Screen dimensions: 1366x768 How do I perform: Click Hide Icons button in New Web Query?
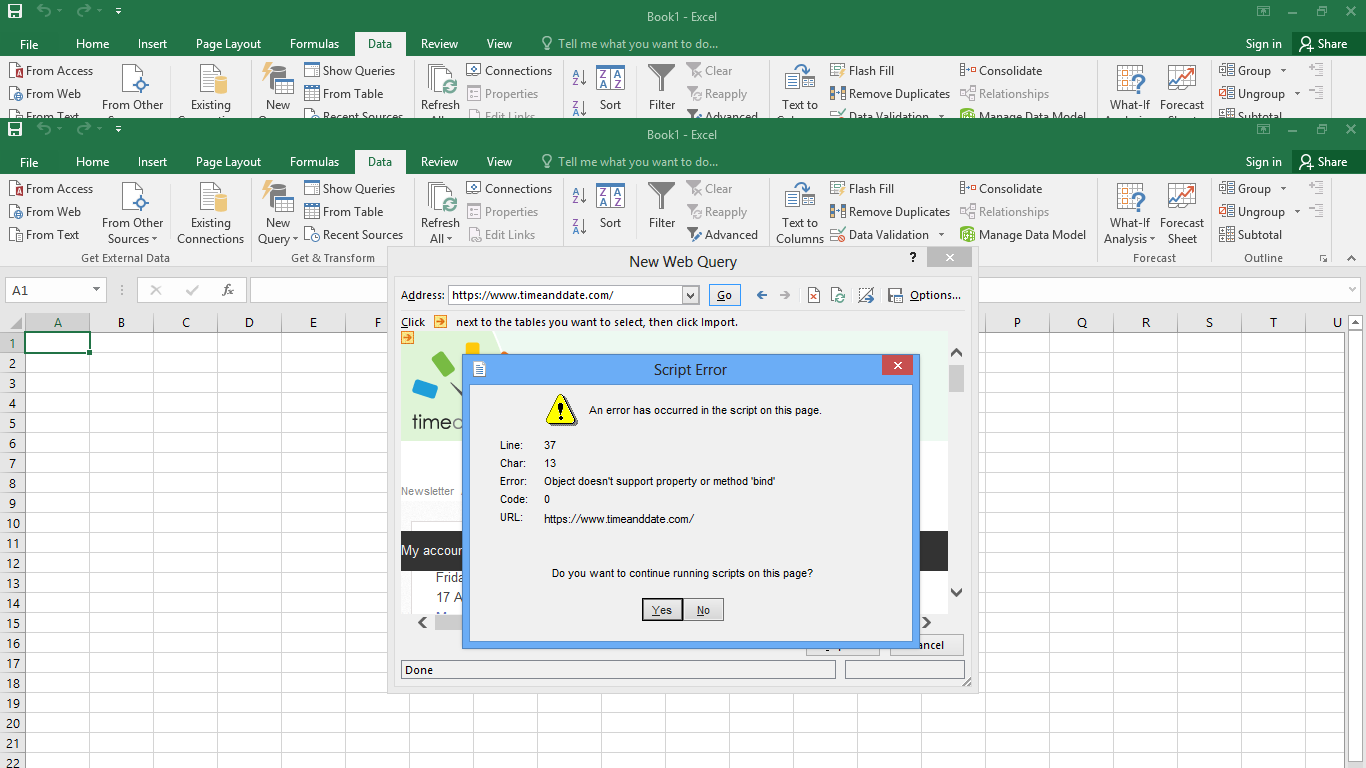(866, 295)
